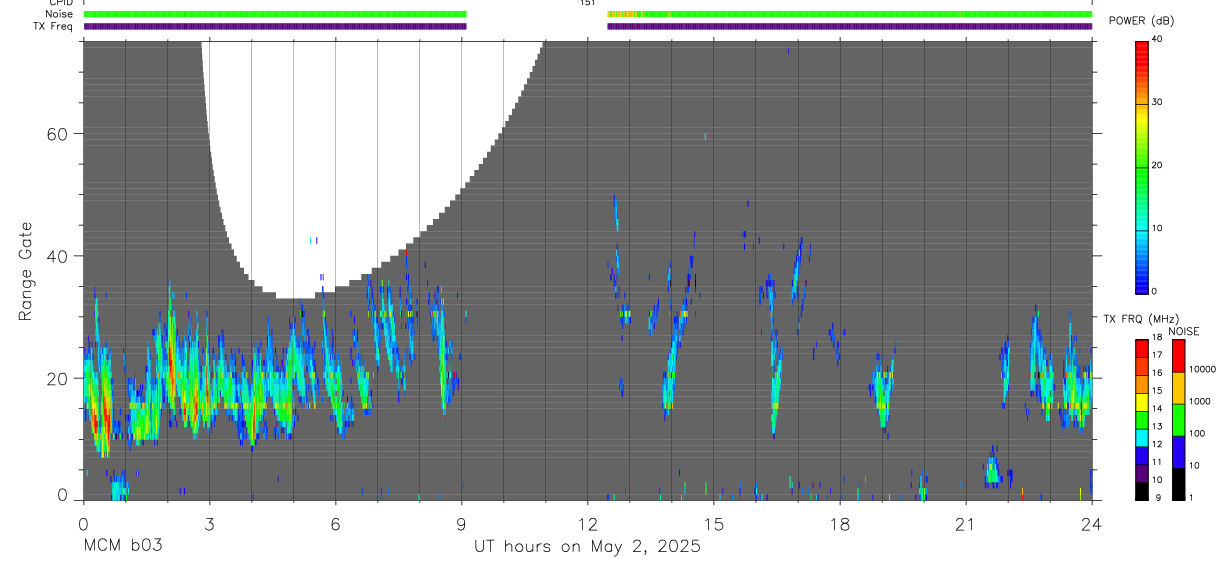The height and width of the screenshot is (567, 1228).
Task: Click x-axis hour tick label '6'
Action: pos(335,524)
